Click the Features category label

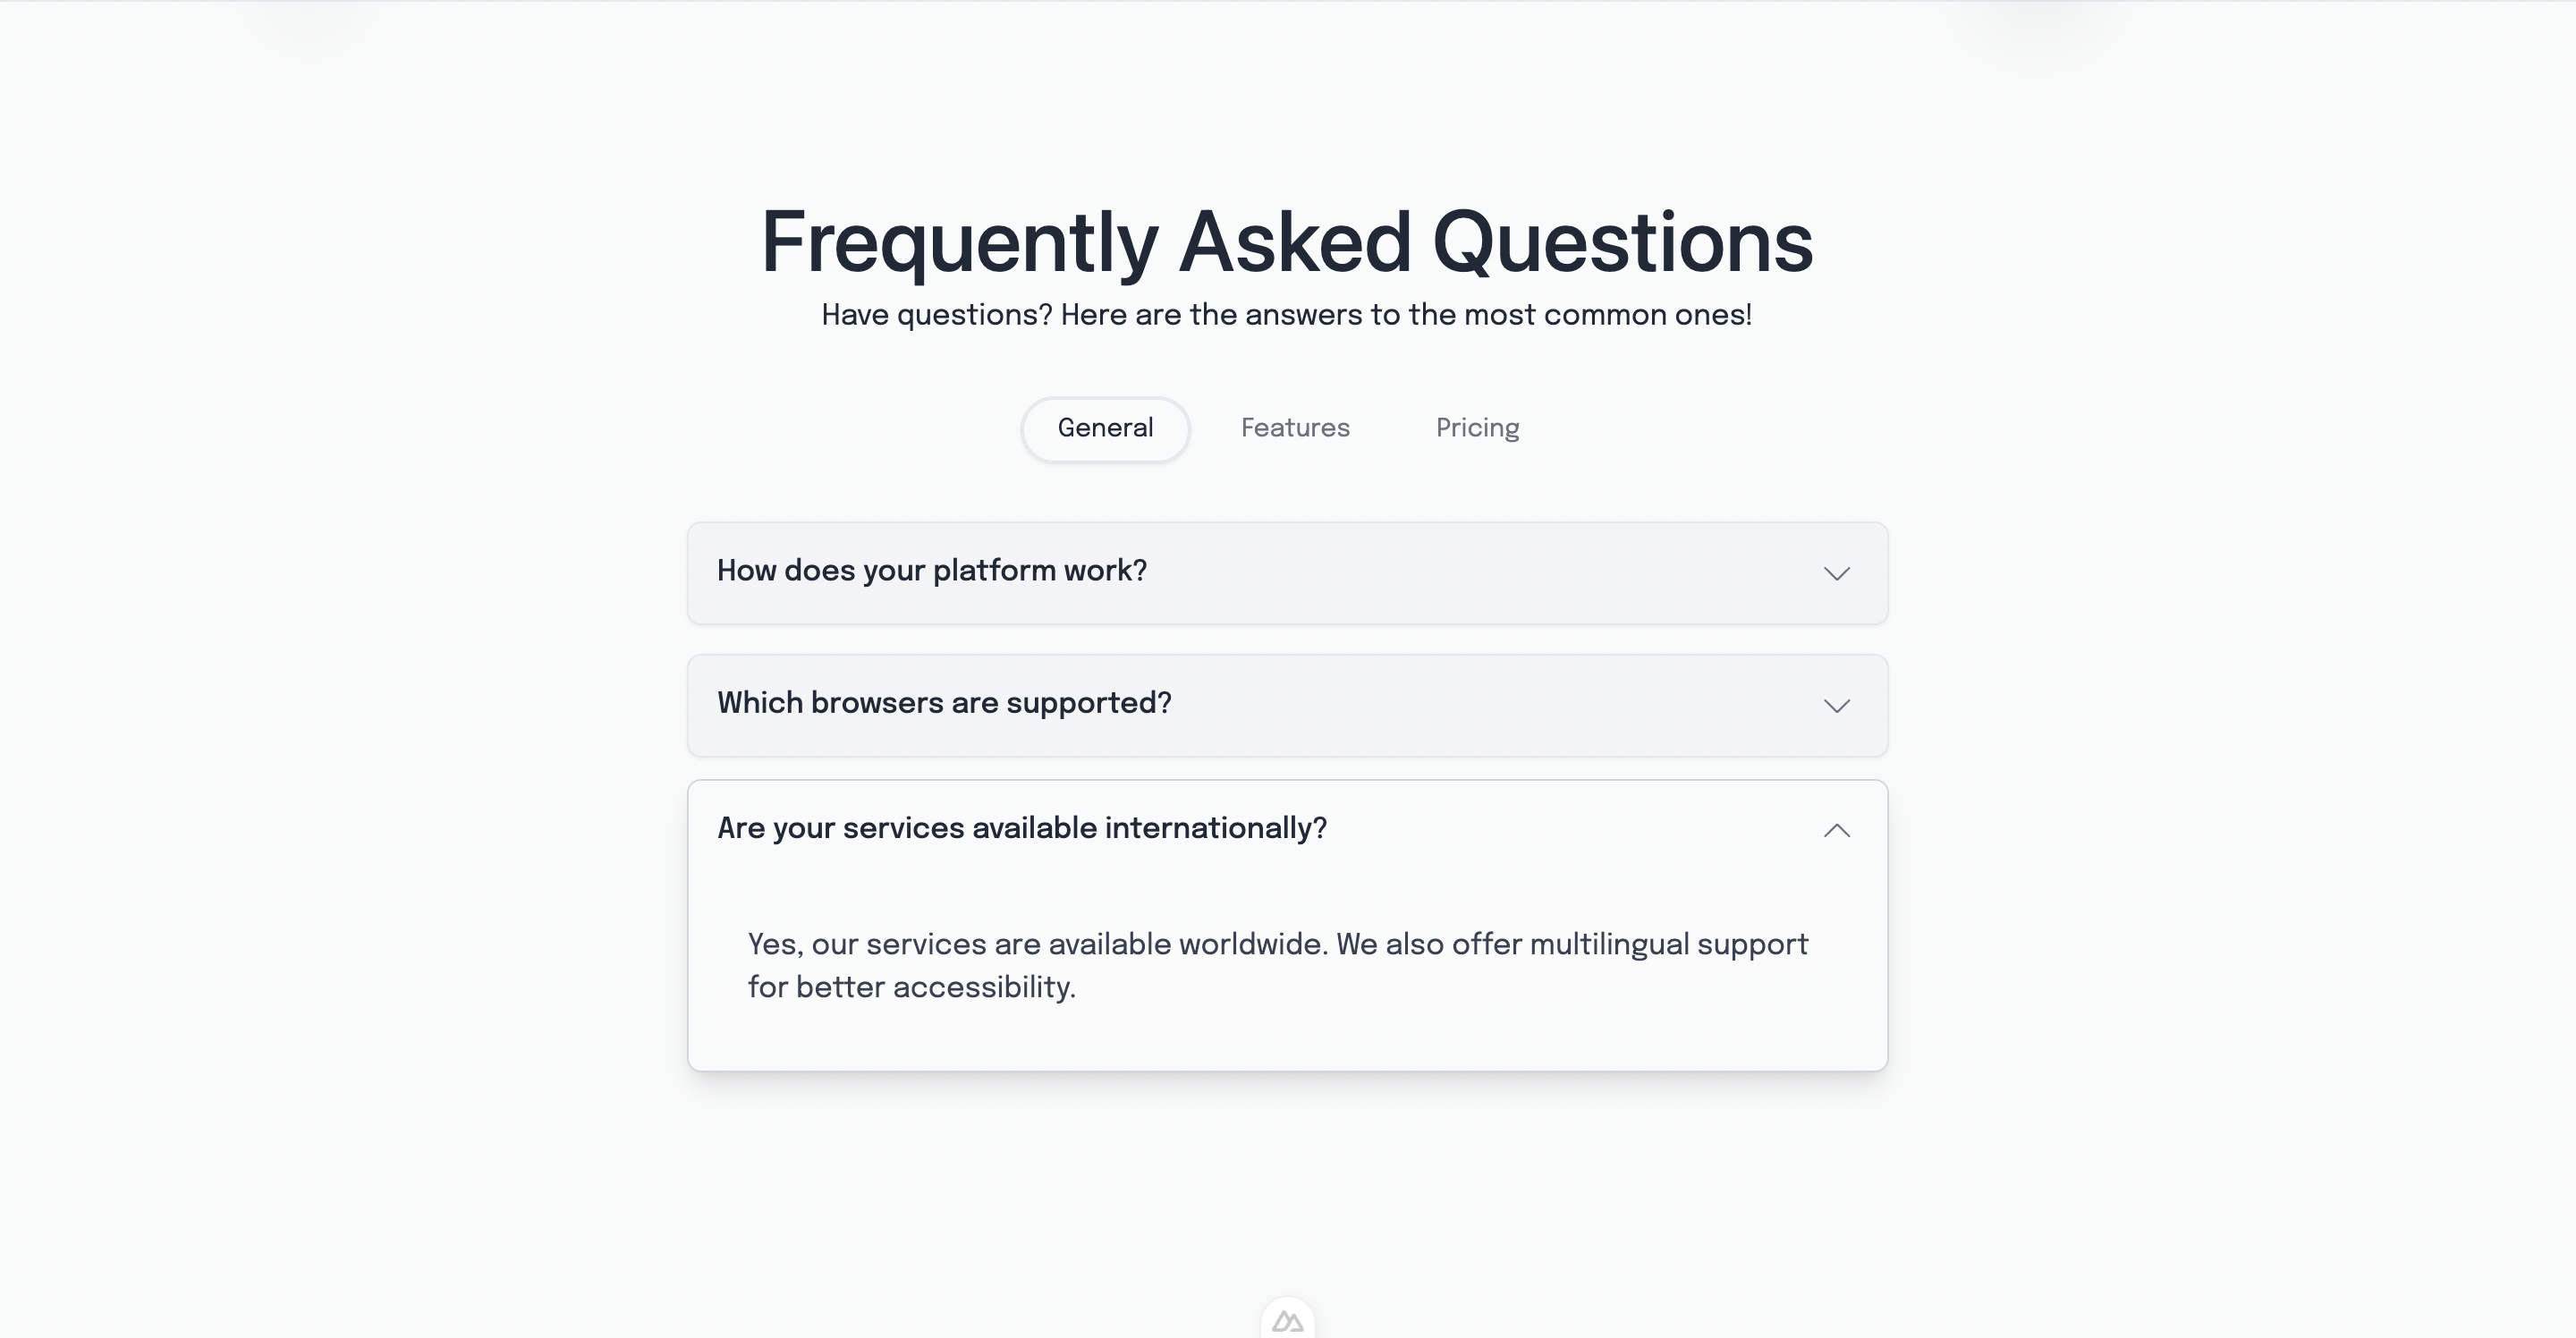[x=1294, y=428]
